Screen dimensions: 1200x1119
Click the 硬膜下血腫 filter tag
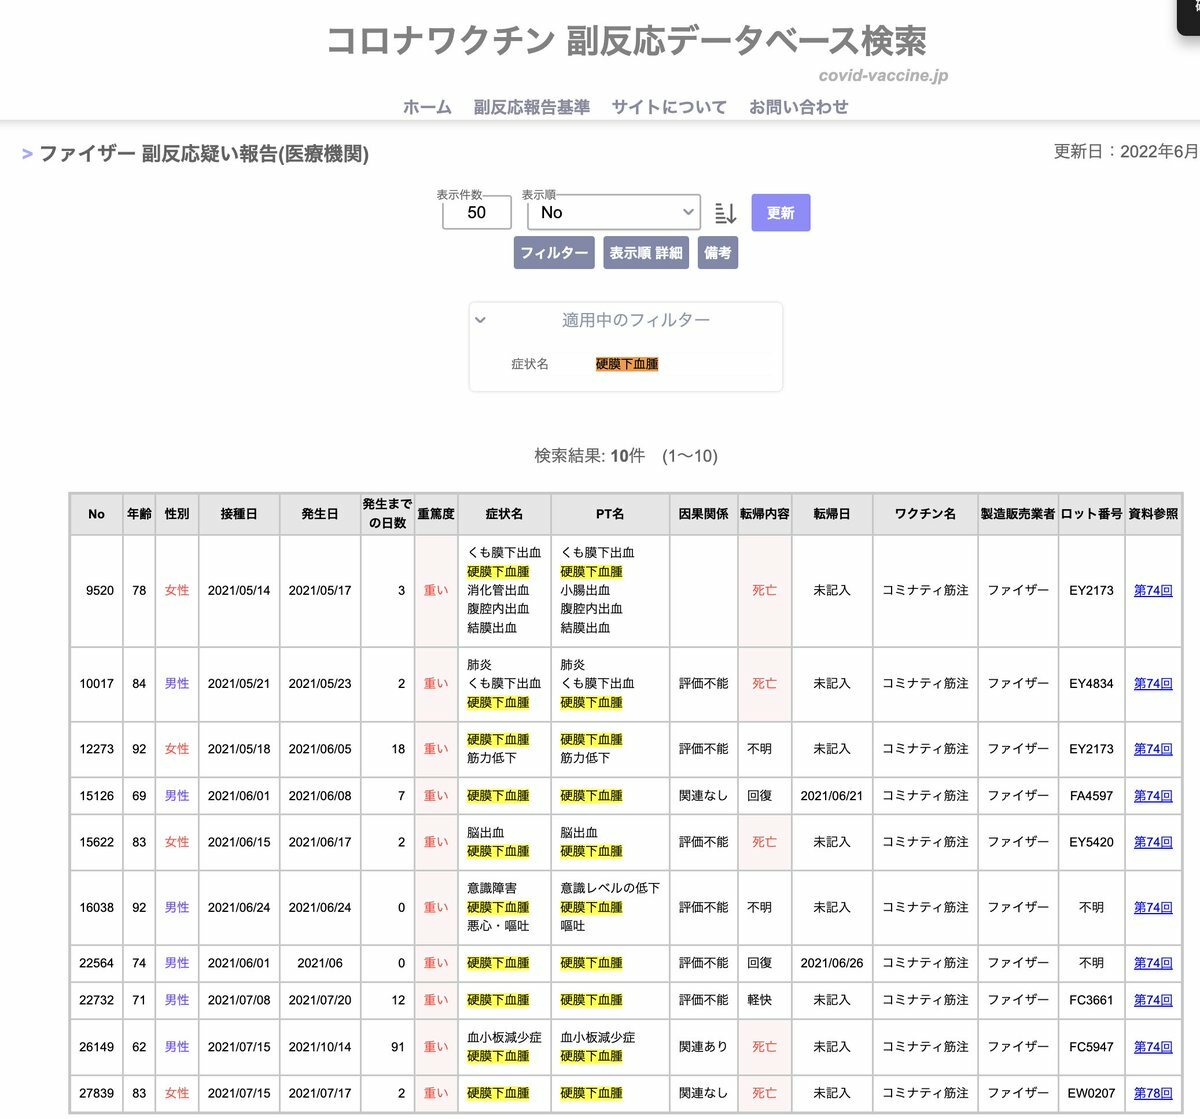(627, 364)
